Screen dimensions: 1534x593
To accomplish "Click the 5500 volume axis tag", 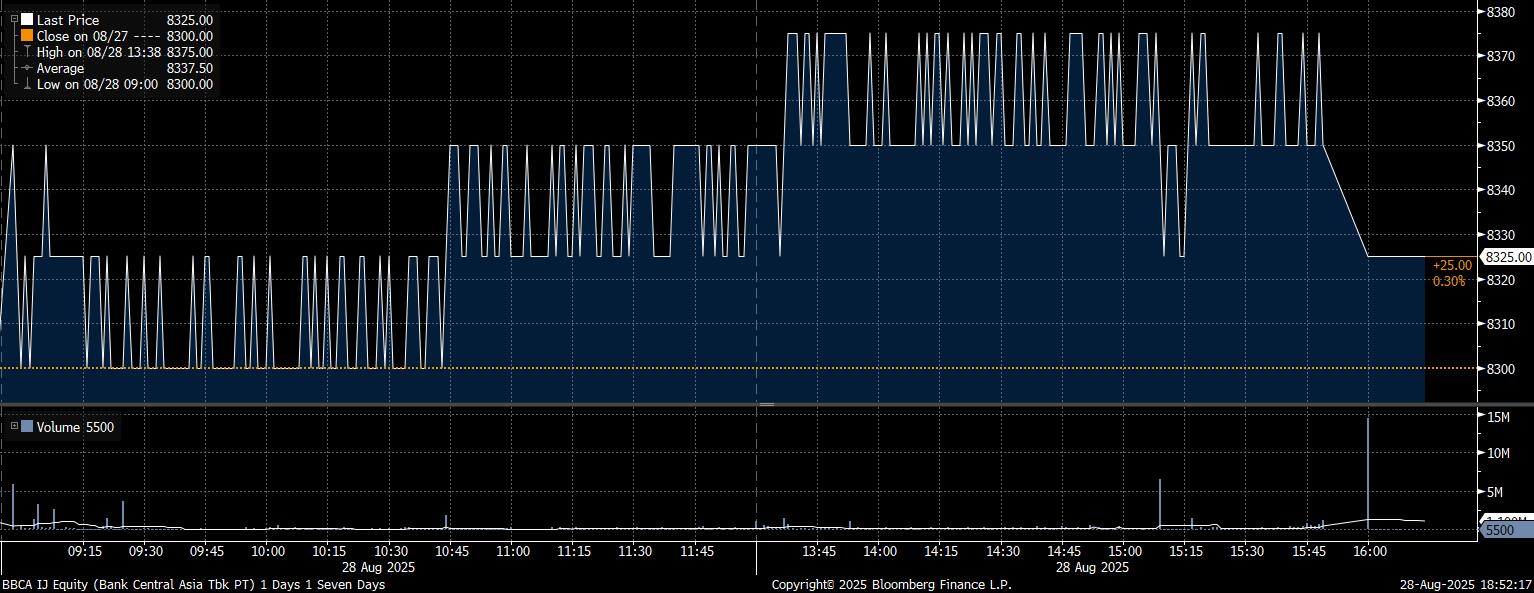I will [1503, 530].
